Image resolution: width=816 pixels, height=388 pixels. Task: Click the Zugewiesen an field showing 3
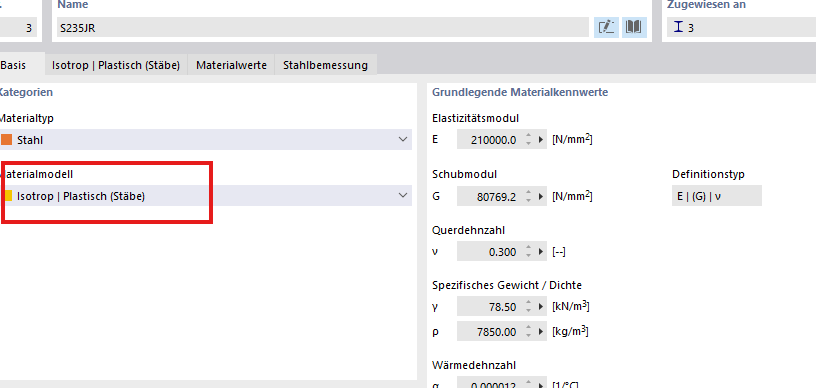pos(742,28)
